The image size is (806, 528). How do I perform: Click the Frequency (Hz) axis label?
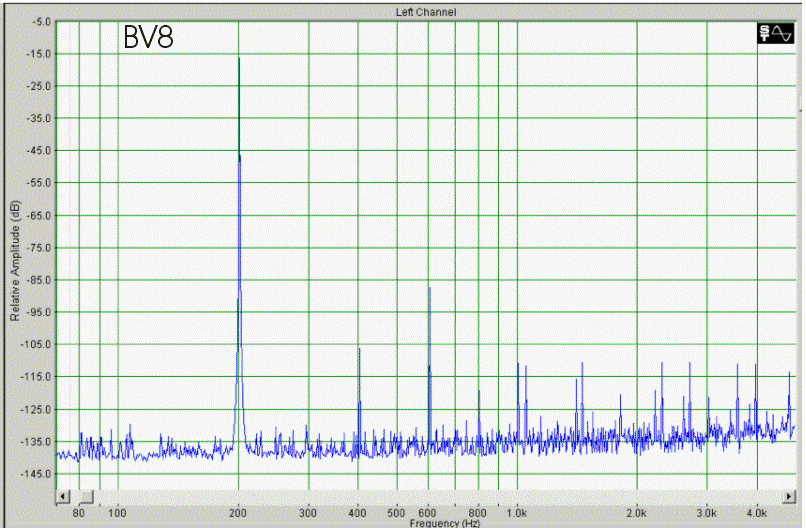click(444, 522)
